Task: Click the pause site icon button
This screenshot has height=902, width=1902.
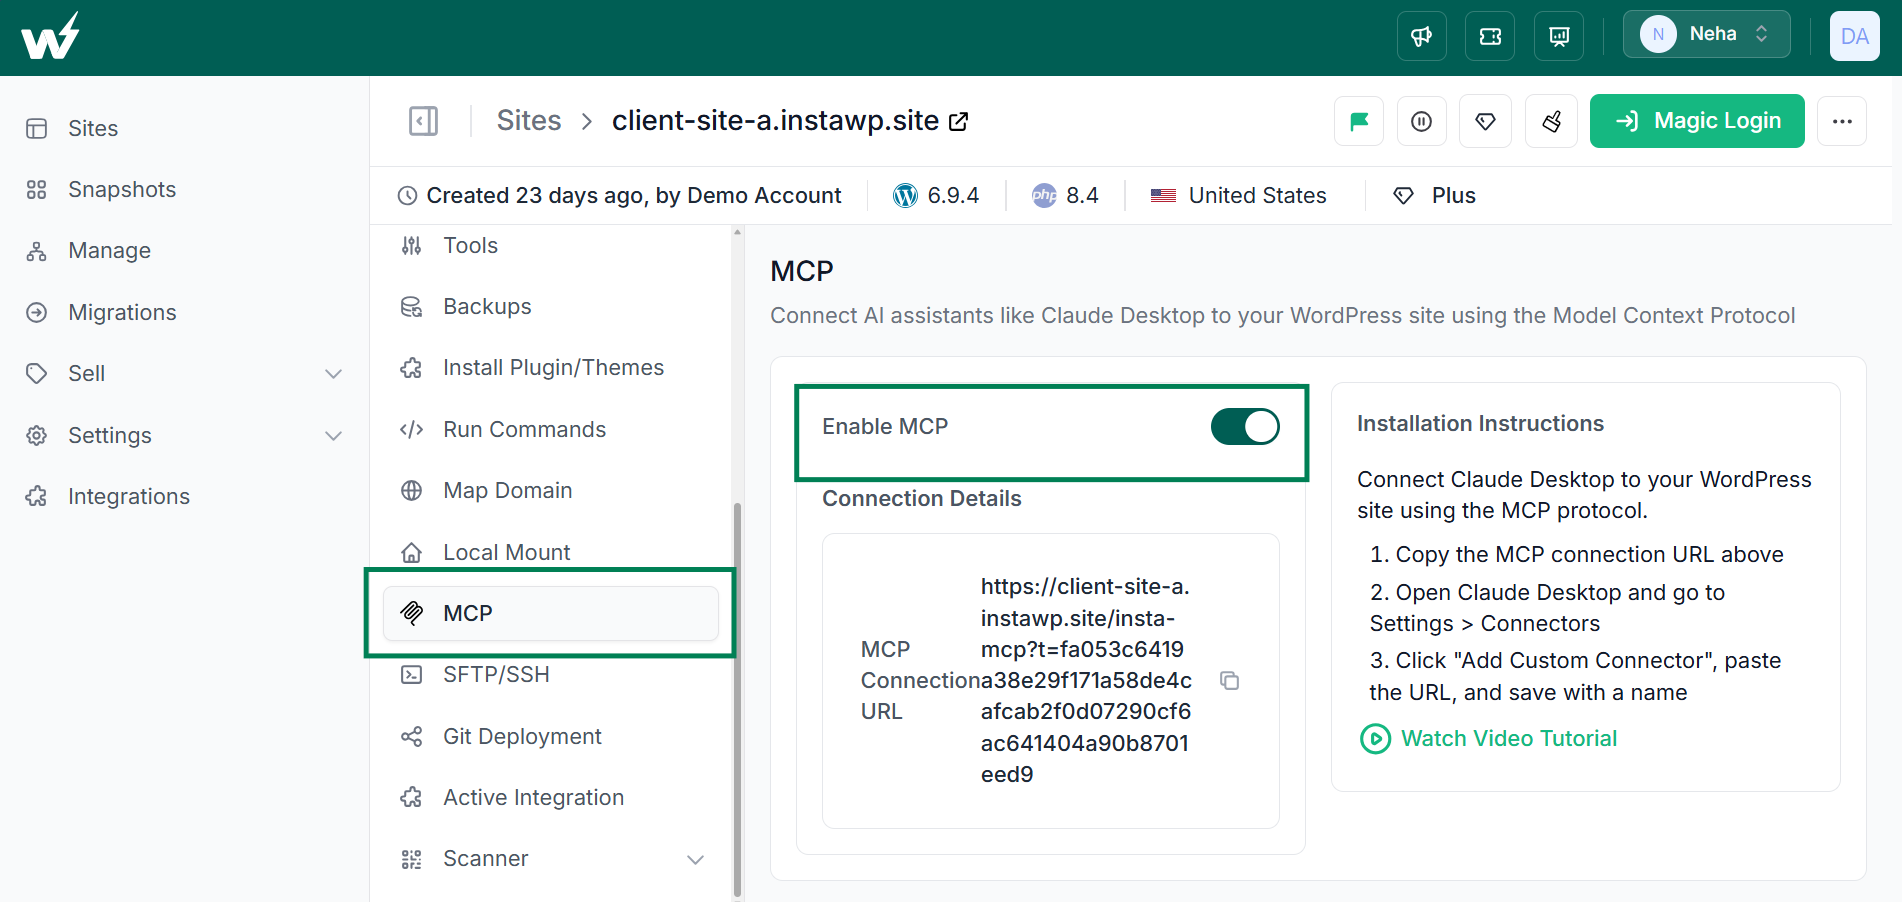Action: pos(1421,121)
